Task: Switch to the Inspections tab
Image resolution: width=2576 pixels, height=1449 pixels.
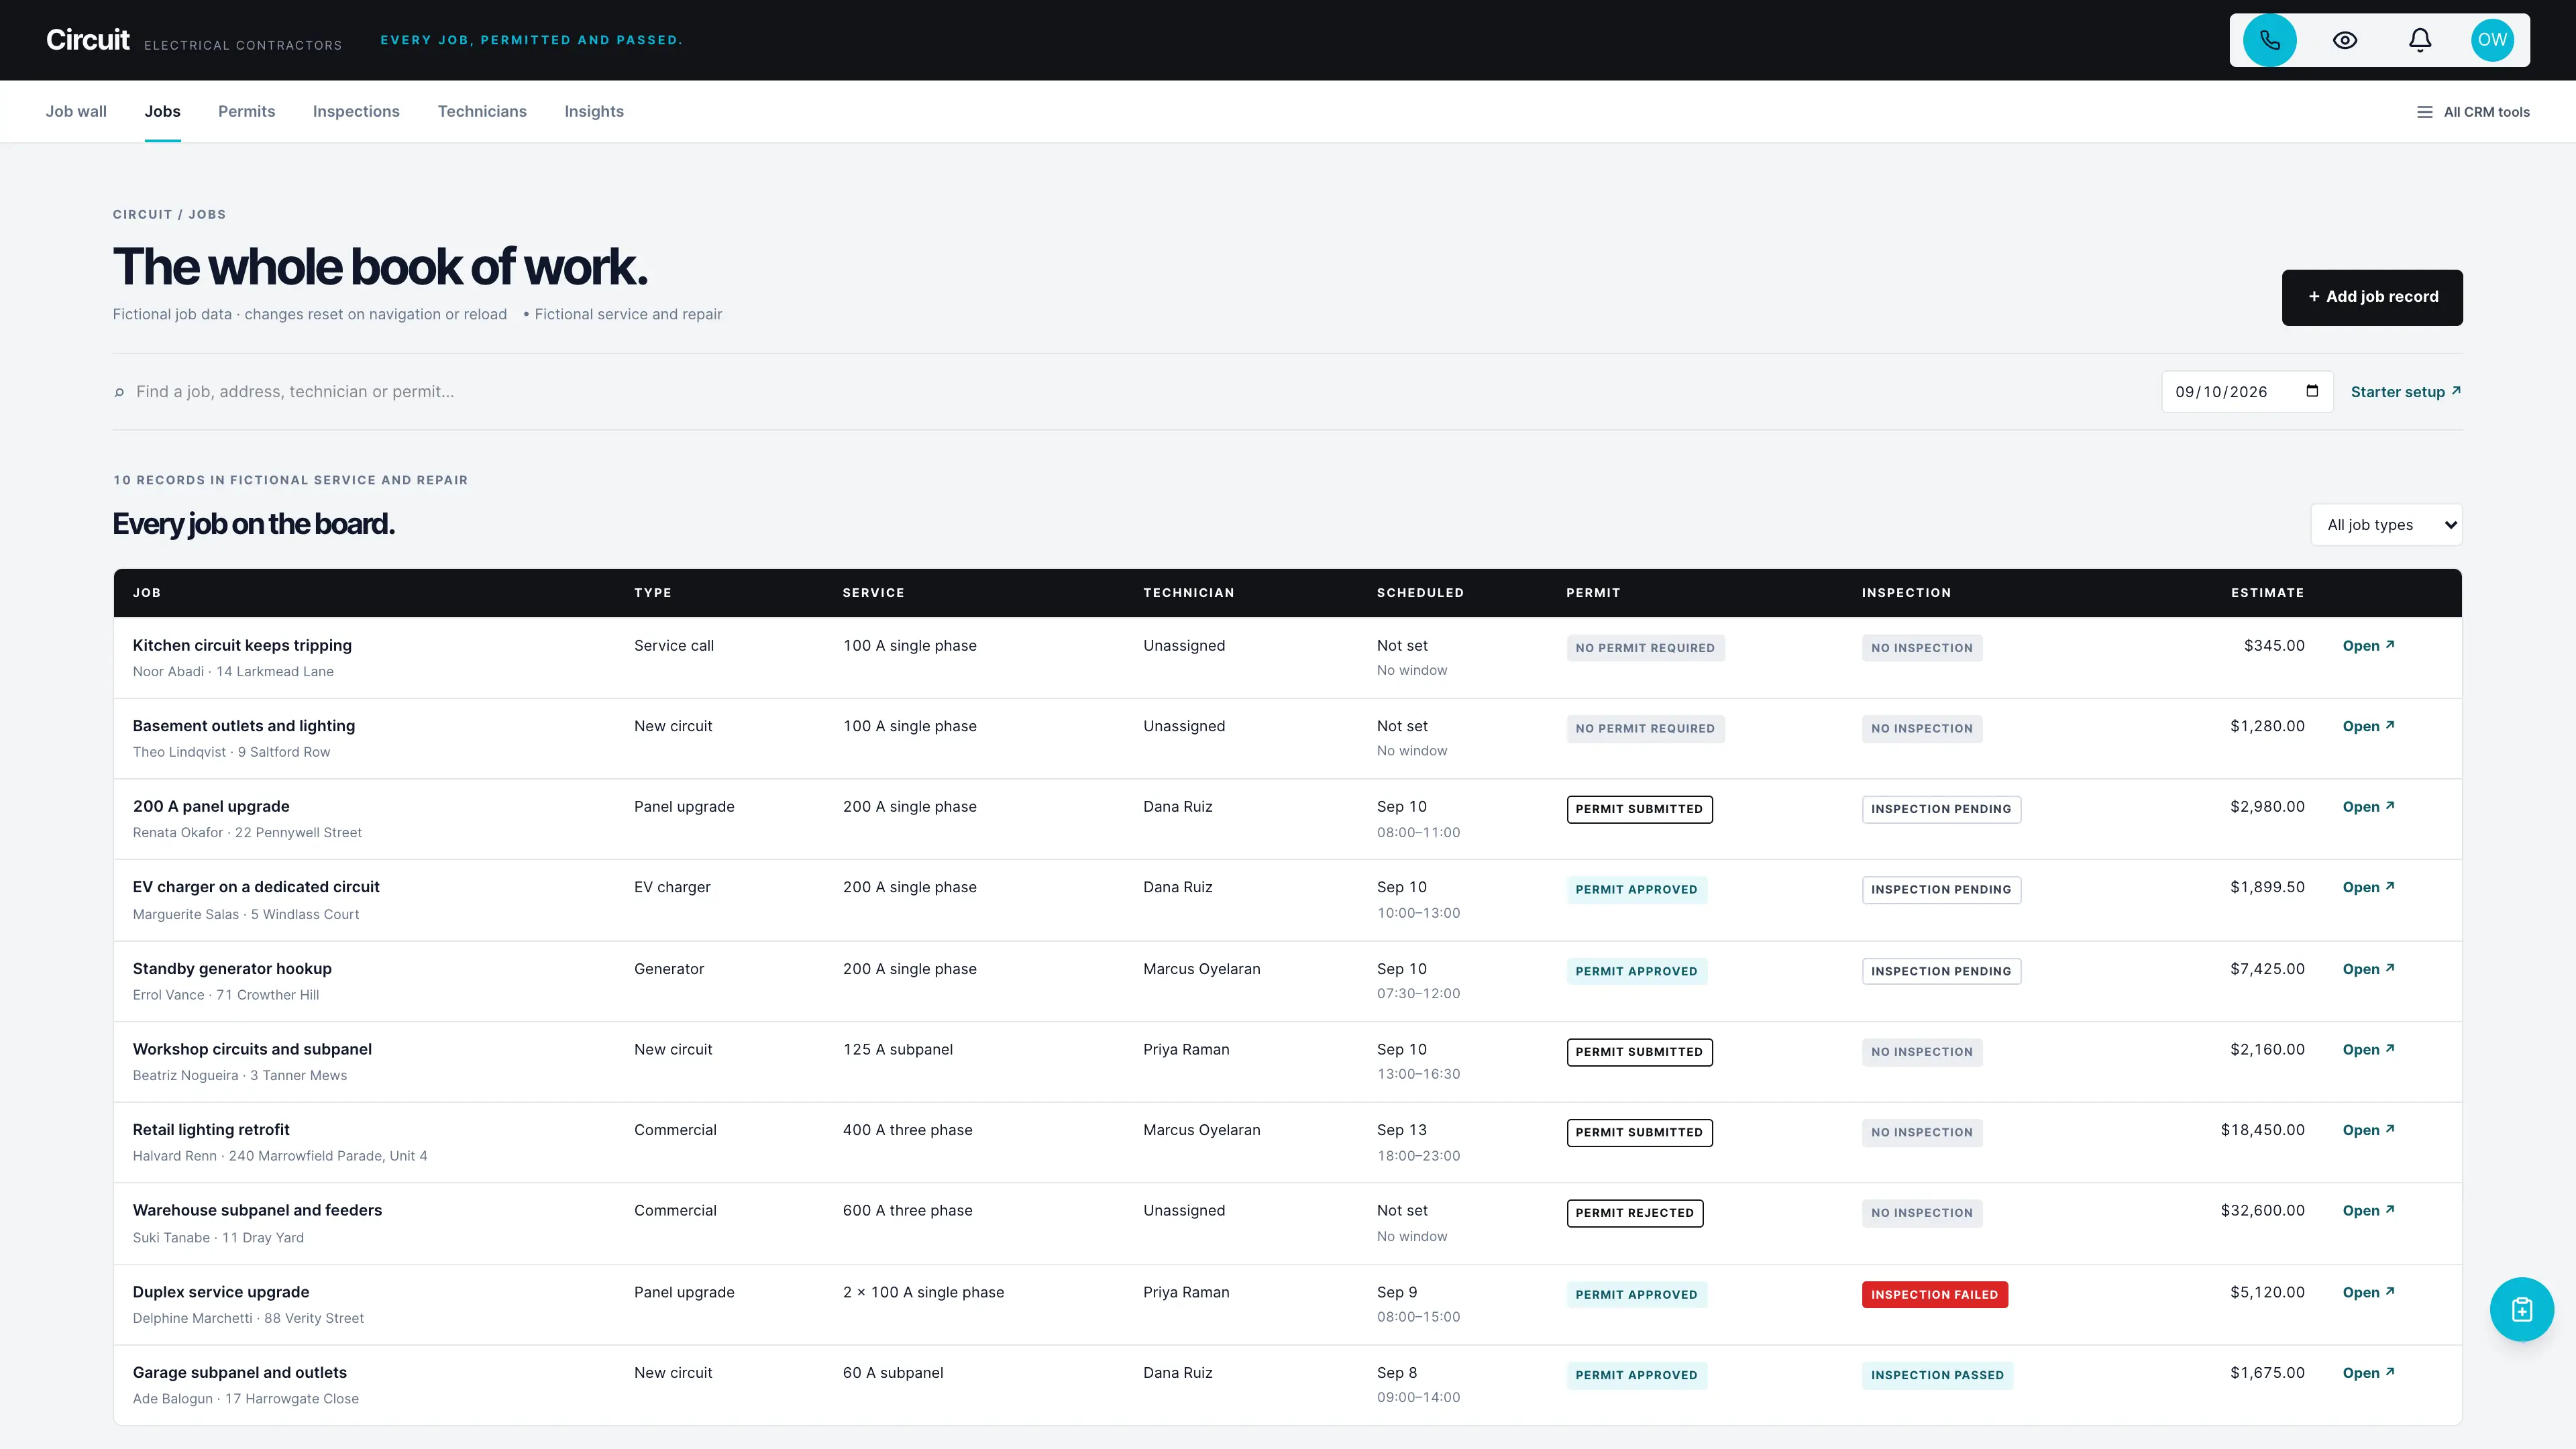Action: pyautogui.click(x=356, y=112)
